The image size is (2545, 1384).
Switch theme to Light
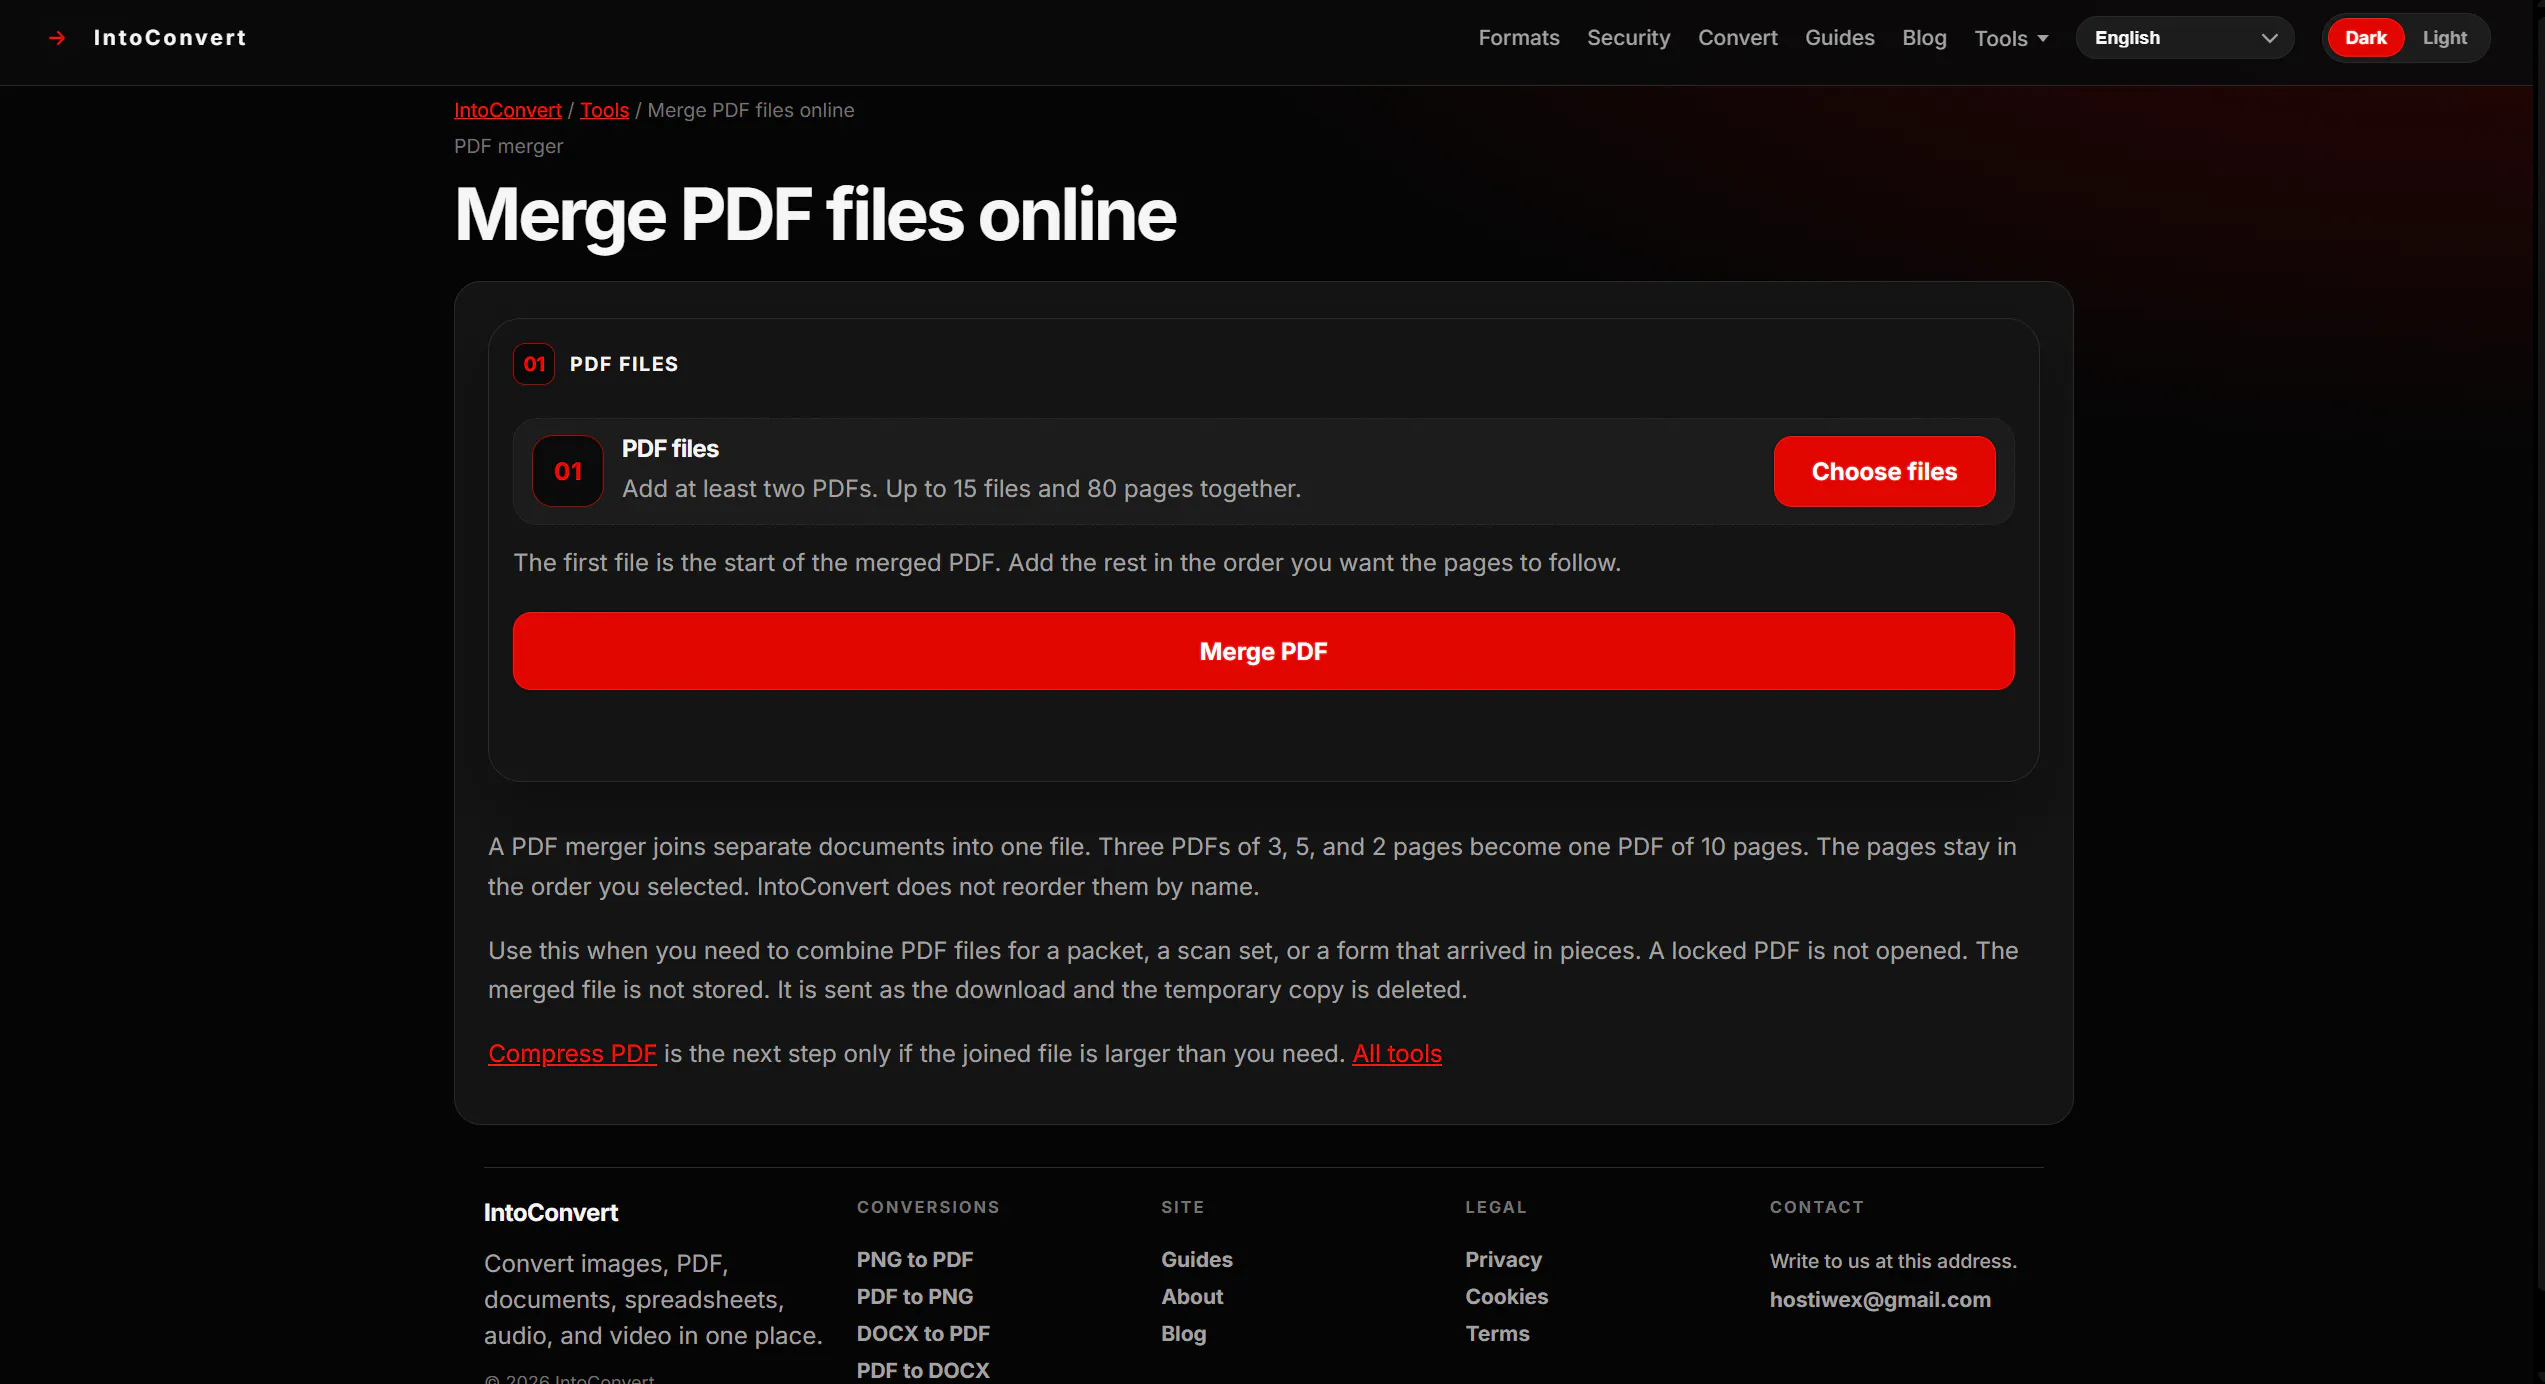[x=2444, y=38]
